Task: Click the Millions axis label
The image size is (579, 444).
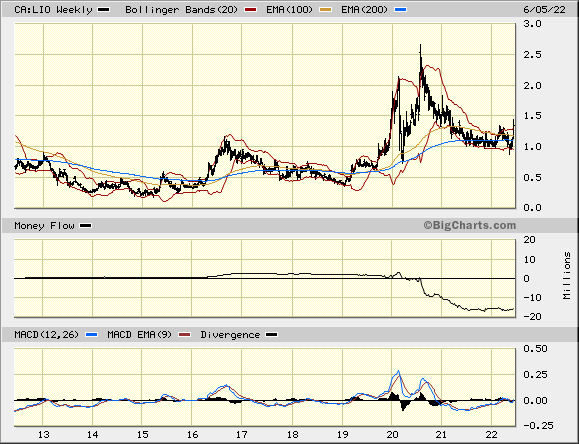Action: click(x=567, y=276)
